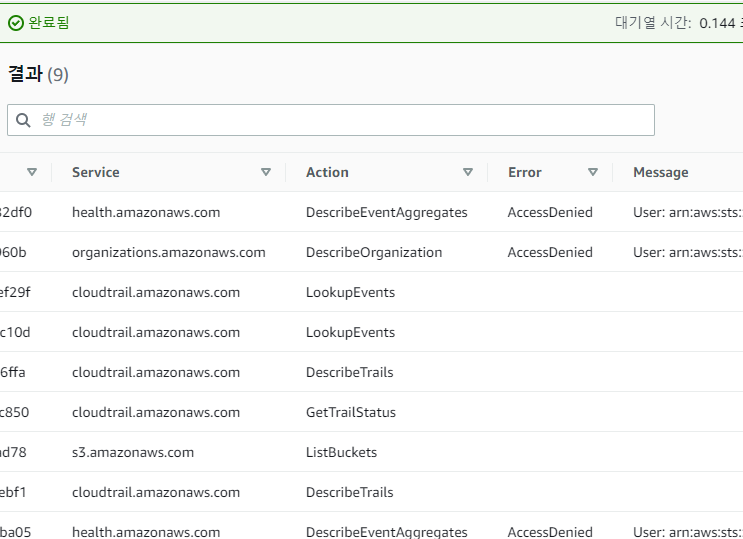Click the GetTrailStatus action cell
The image size is (743, 539).
(x=351, y=412)
